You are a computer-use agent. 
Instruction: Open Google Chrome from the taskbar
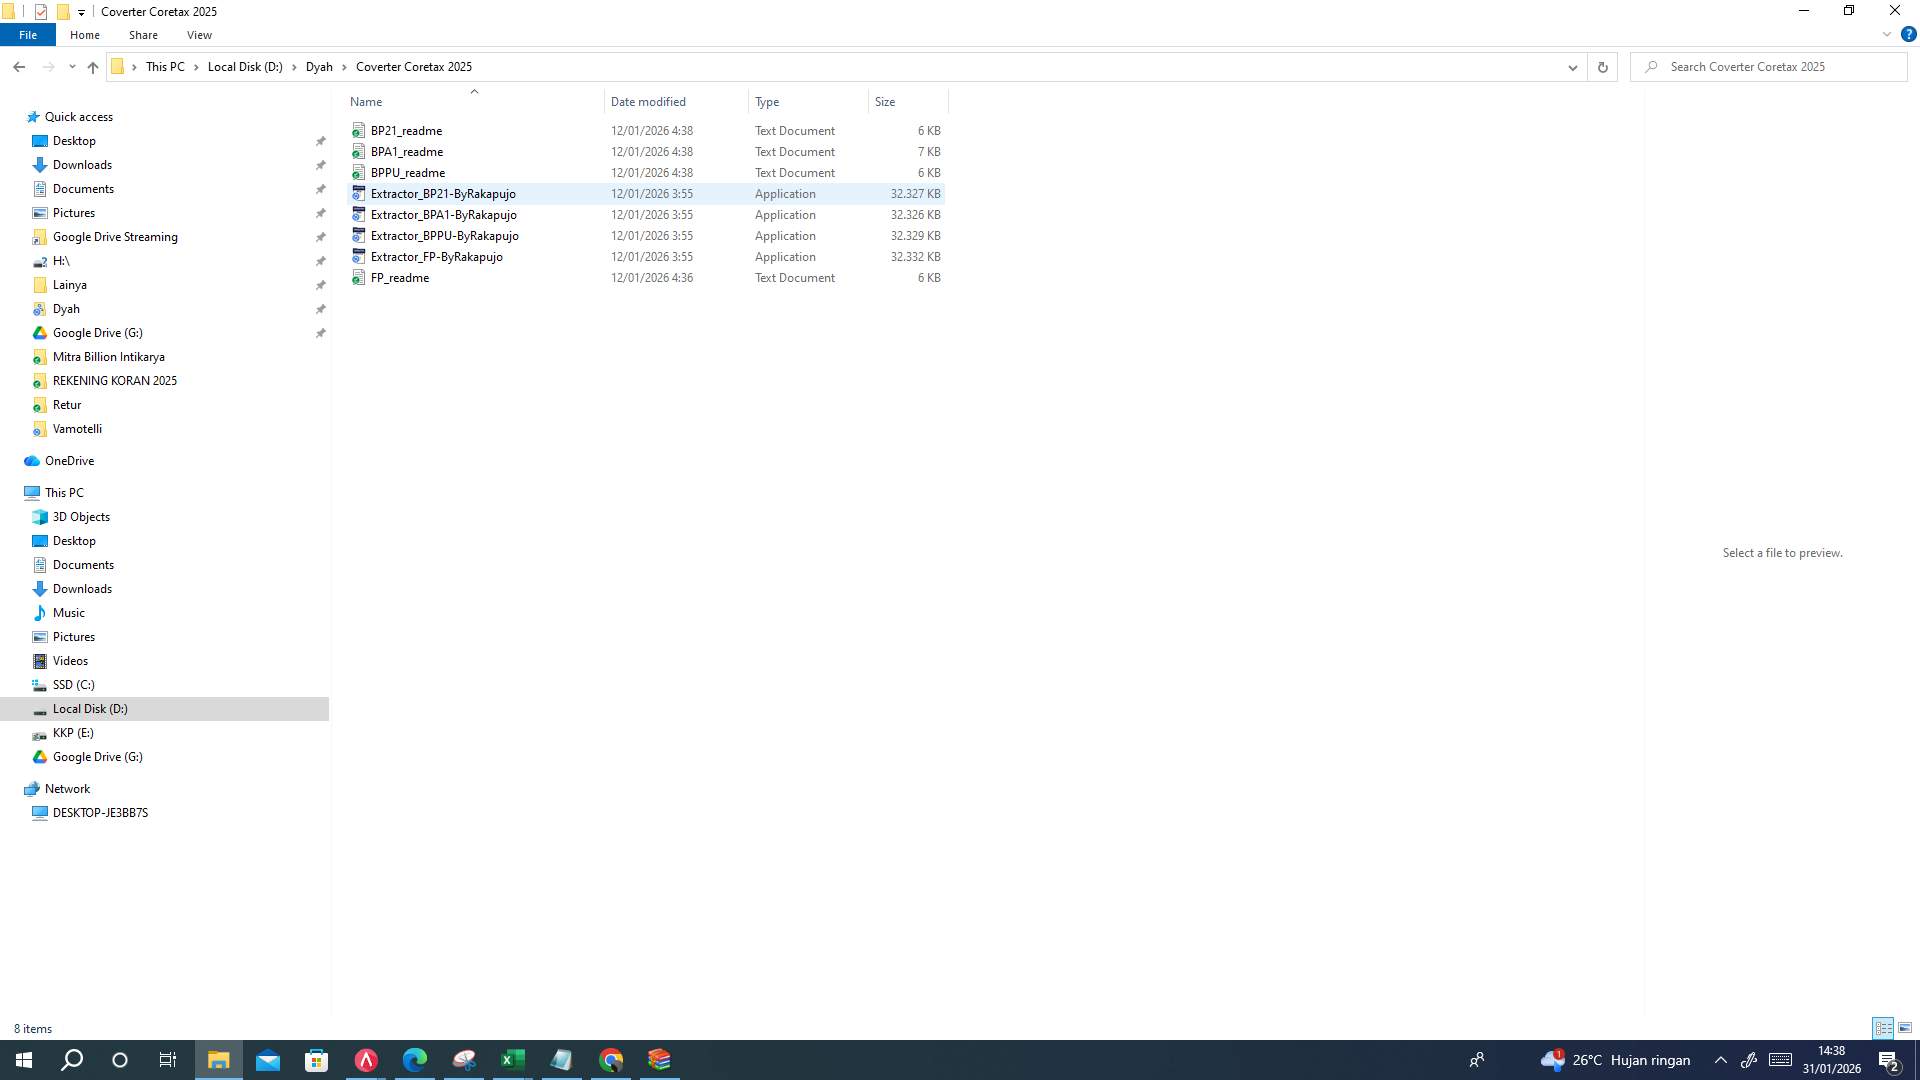(610, 1060)
